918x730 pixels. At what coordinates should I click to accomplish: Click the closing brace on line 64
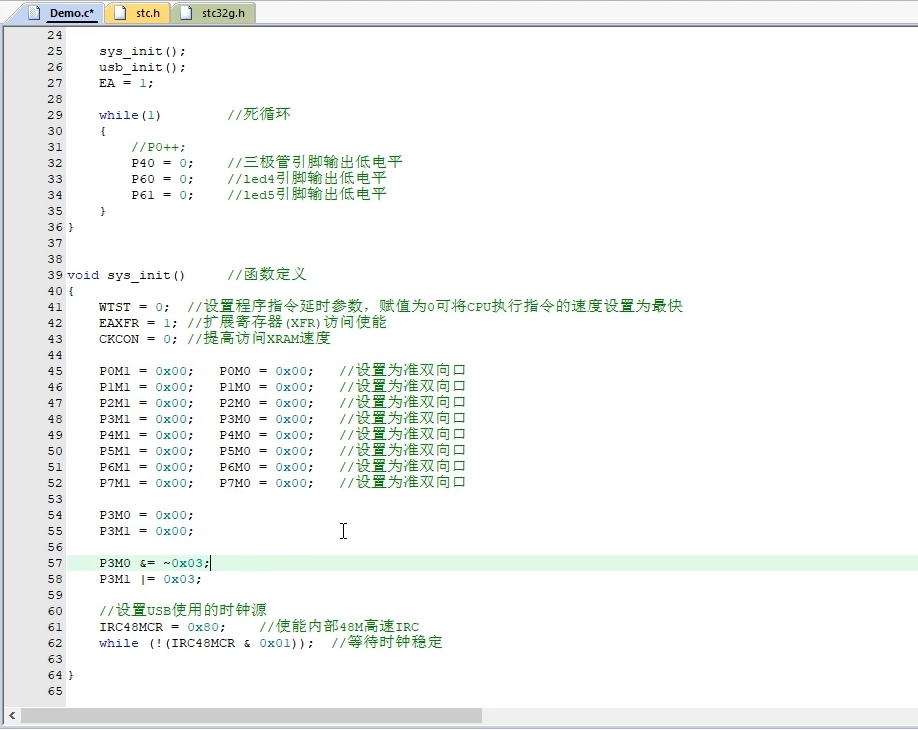pos(71,675)
